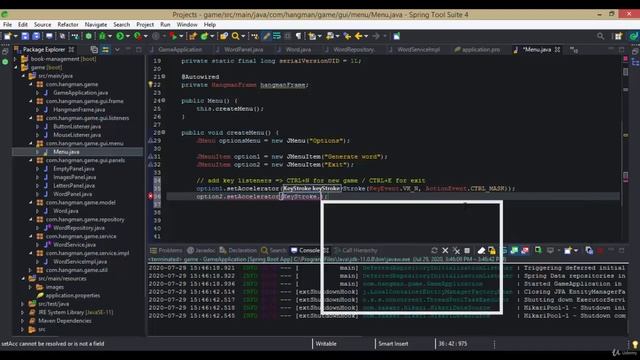640x360 pixels.
Task: Click the gray Forward arrow navigation icon
Action: pos(376,36)
